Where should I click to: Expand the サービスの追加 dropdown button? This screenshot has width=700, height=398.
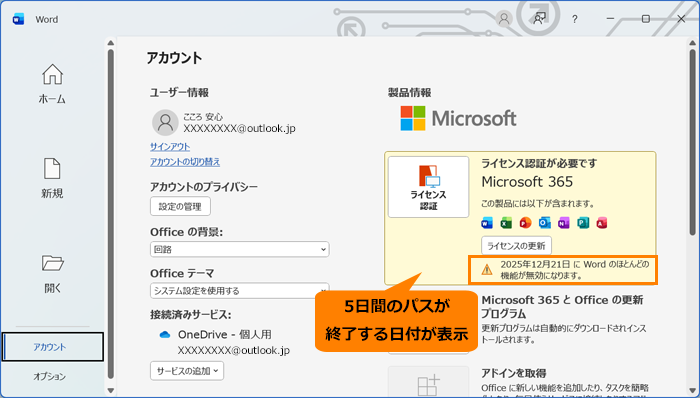(x=187, y=370)
